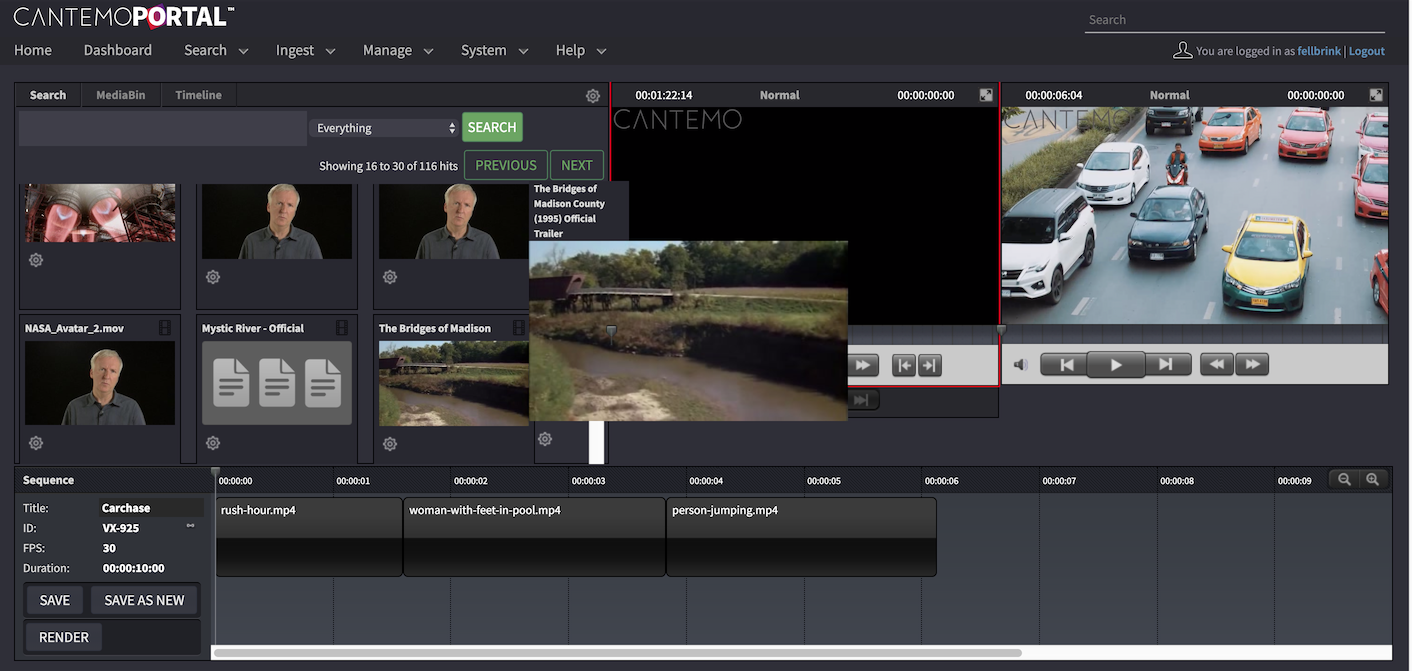This screenshot has height=671, width=1412.
Task: Click the 00:00:05 mark on timeline ruler
Action: (824, 481)
